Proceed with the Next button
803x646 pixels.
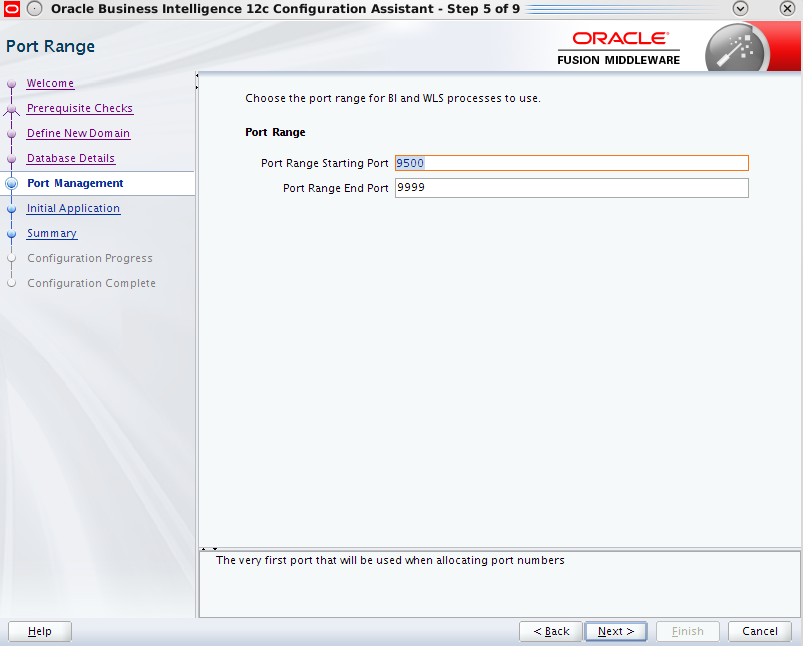(x=616, y=631)
